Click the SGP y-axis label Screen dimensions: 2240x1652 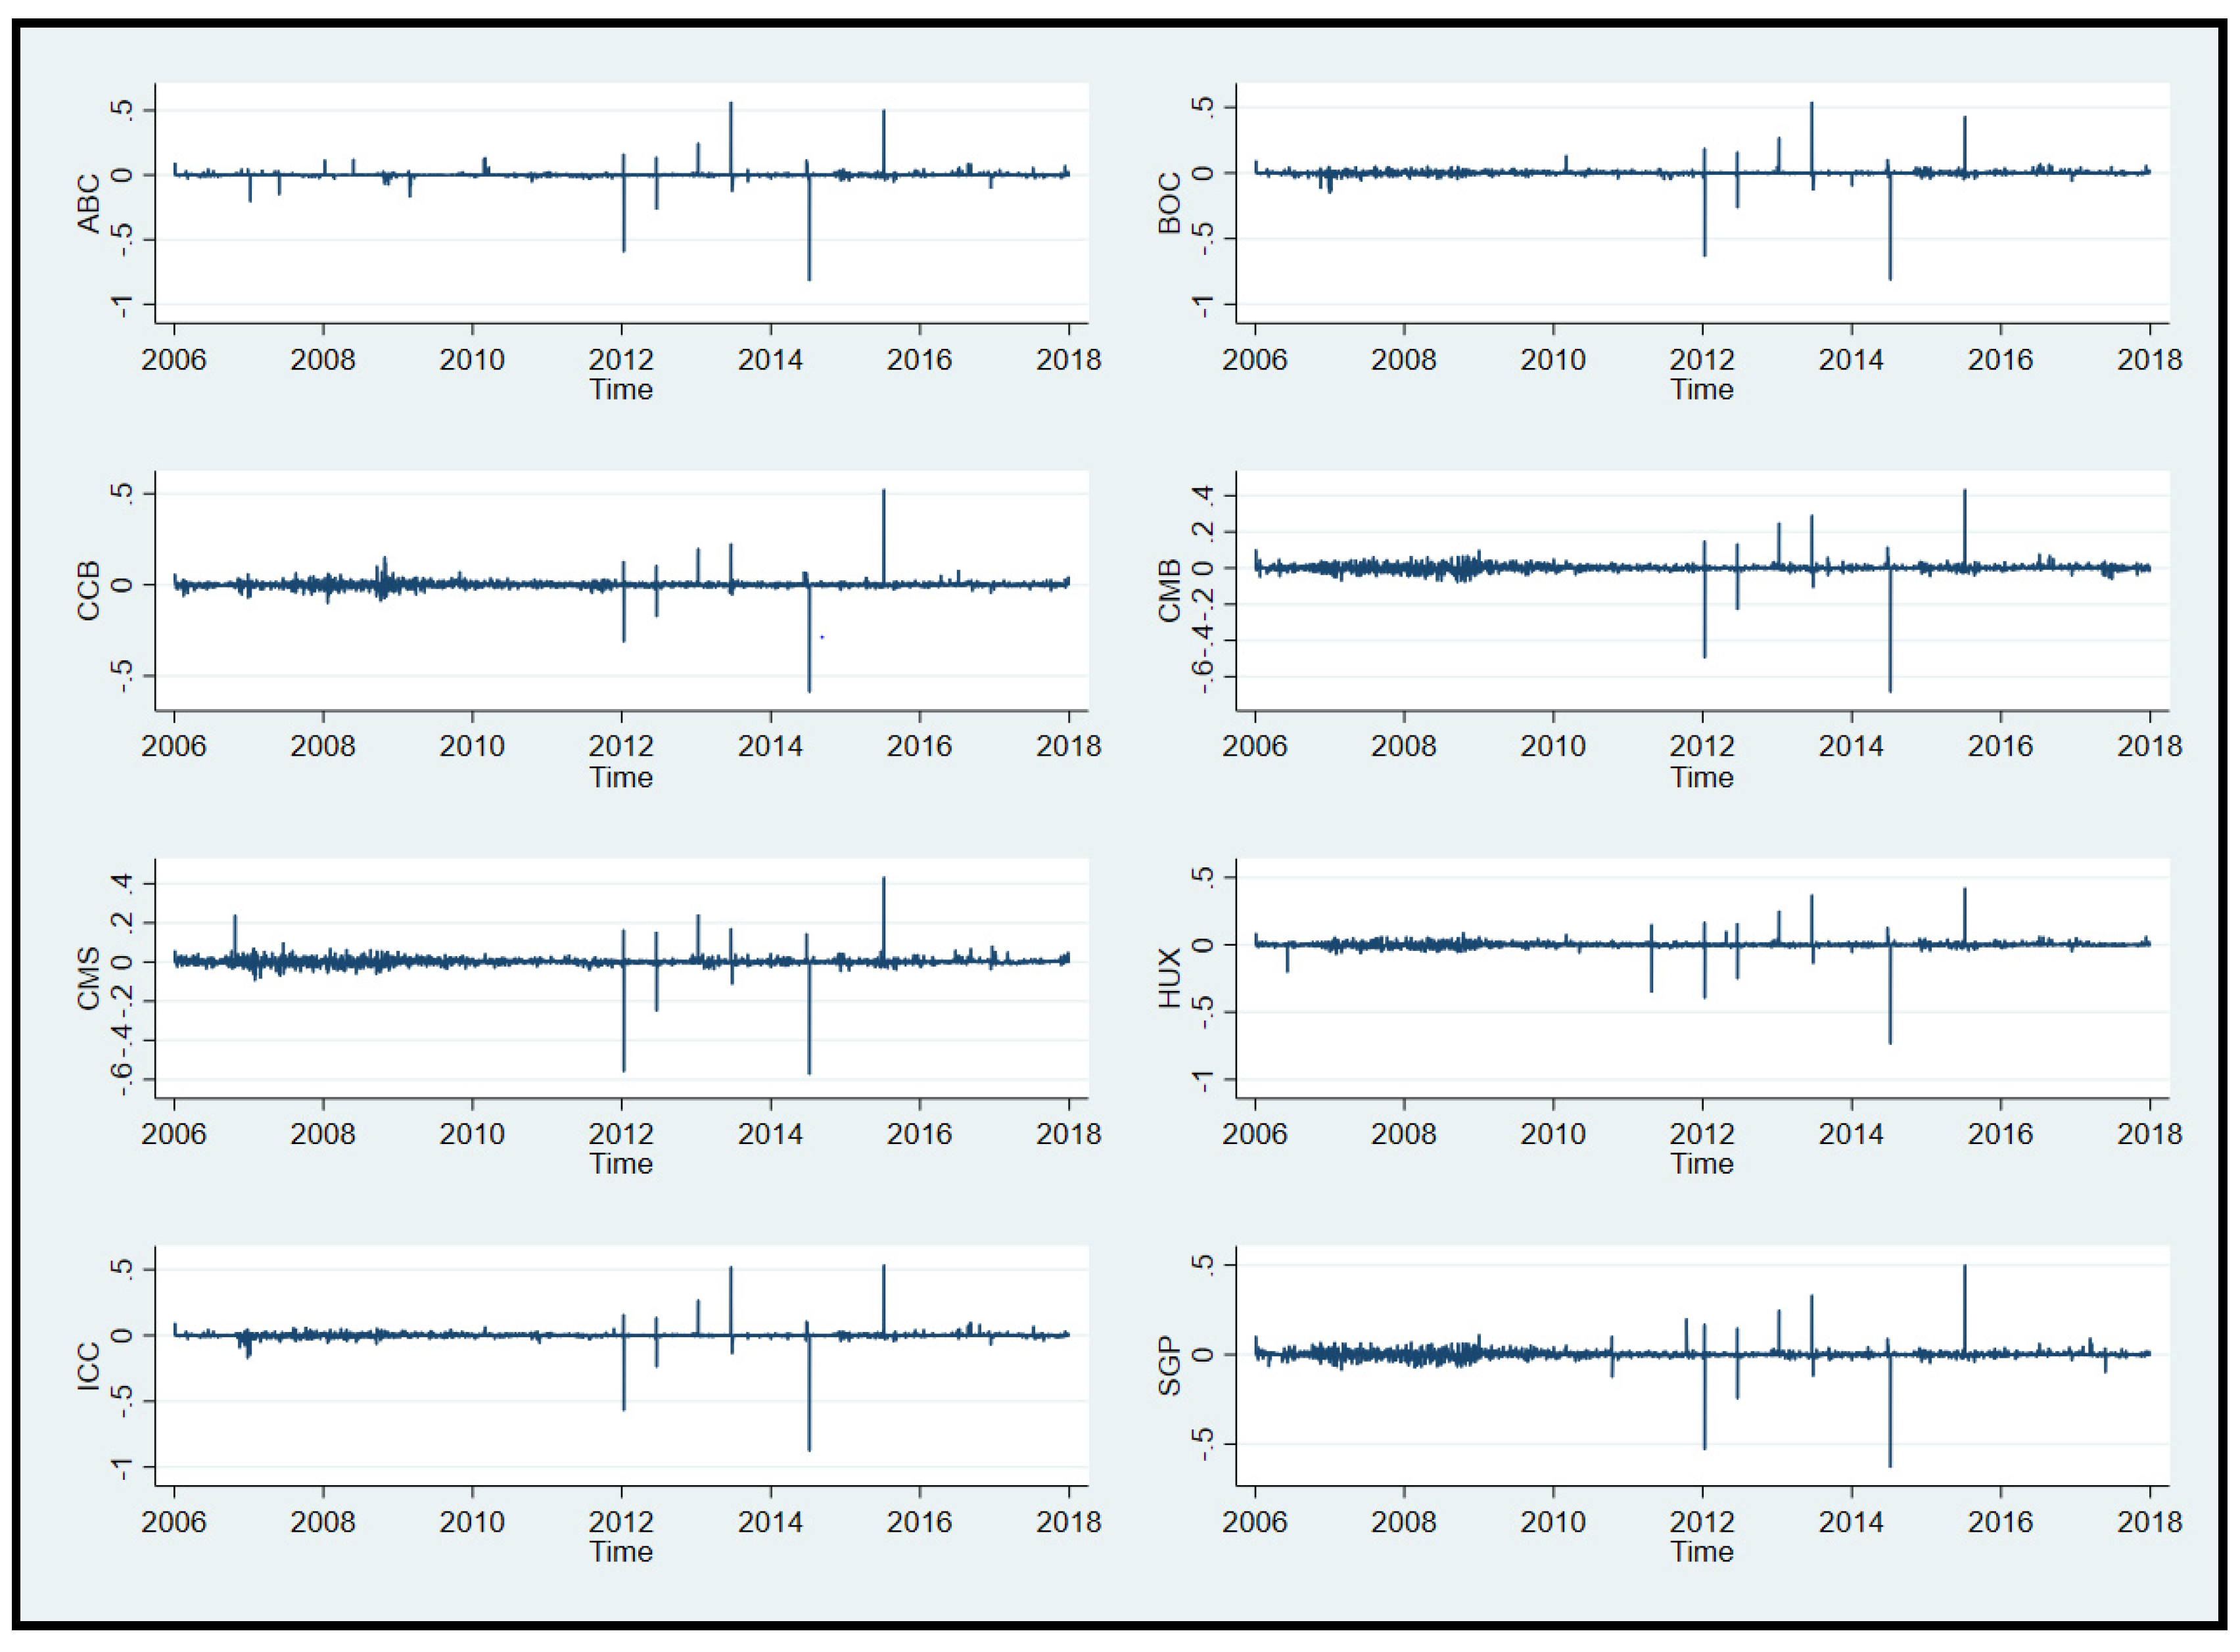pyautogui.click(x=1169, y=1366)
